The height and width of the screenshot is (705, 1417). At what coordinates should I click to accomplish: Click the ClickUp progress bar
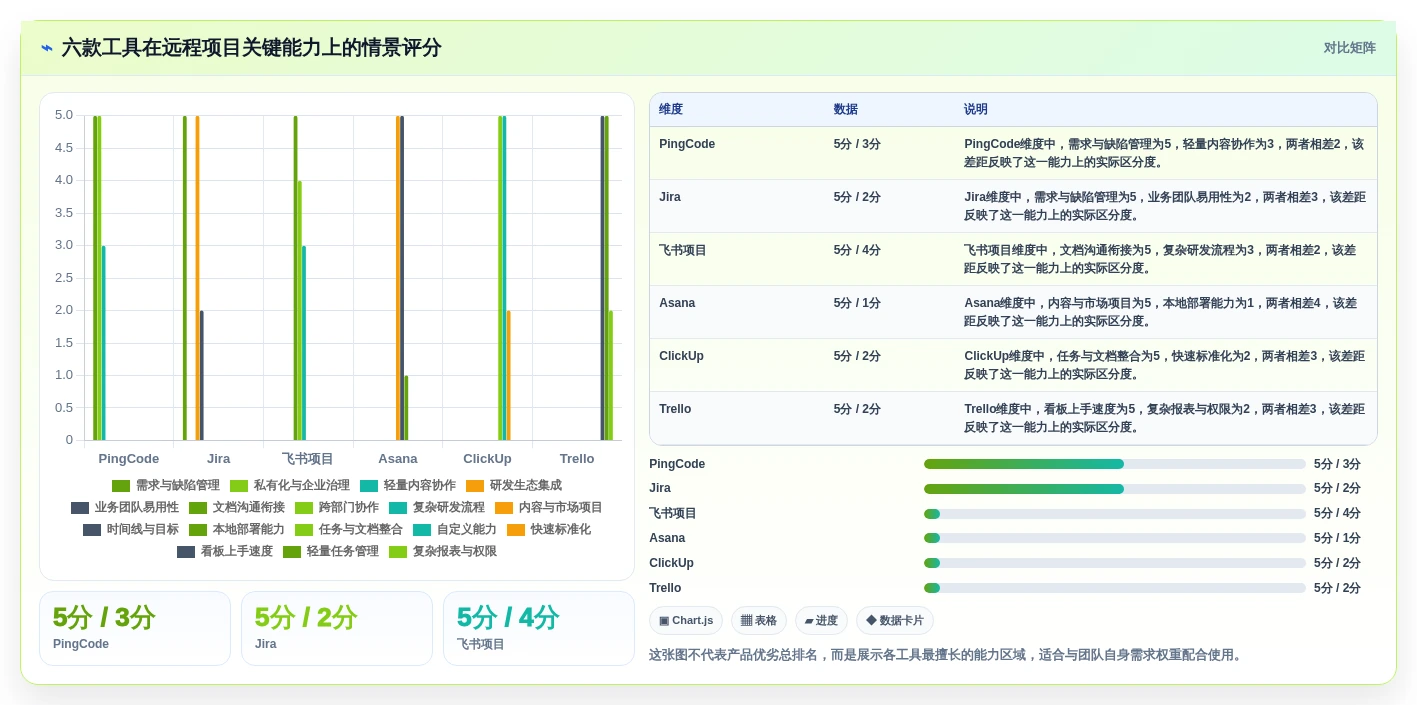[1115, 563]
